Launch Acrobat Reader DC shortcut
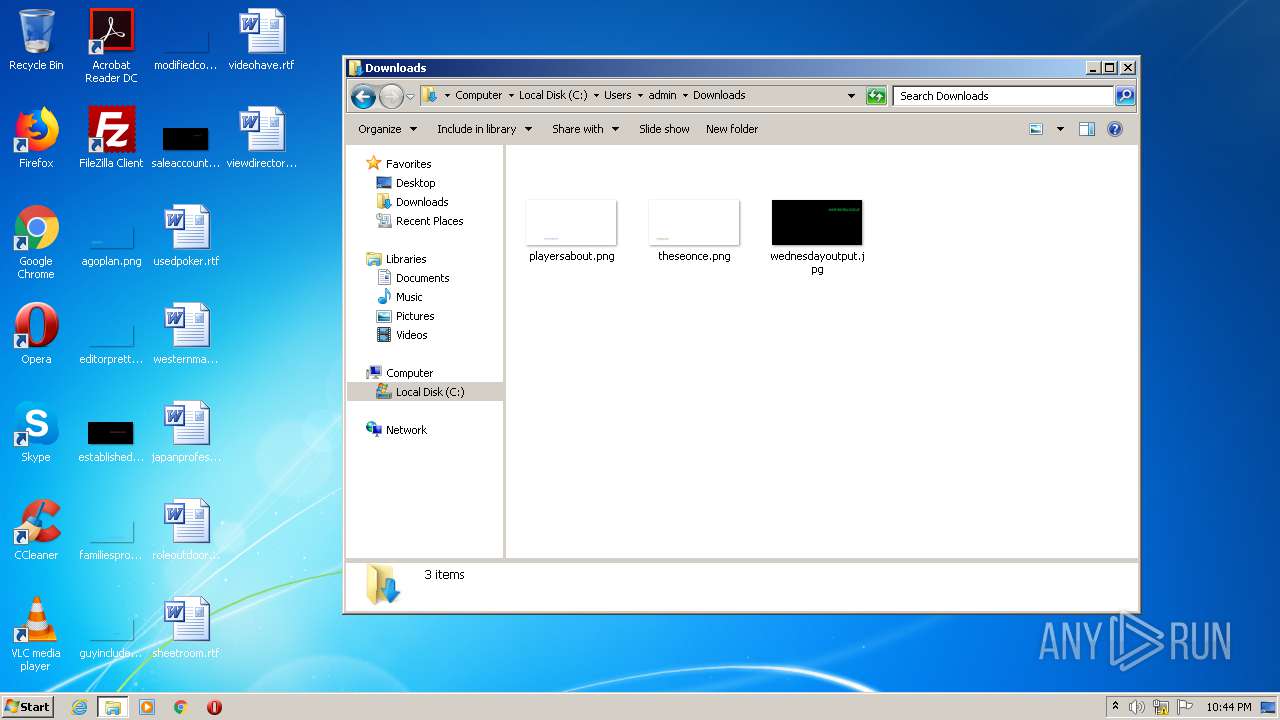The image size is (1280, 720). 111,46
